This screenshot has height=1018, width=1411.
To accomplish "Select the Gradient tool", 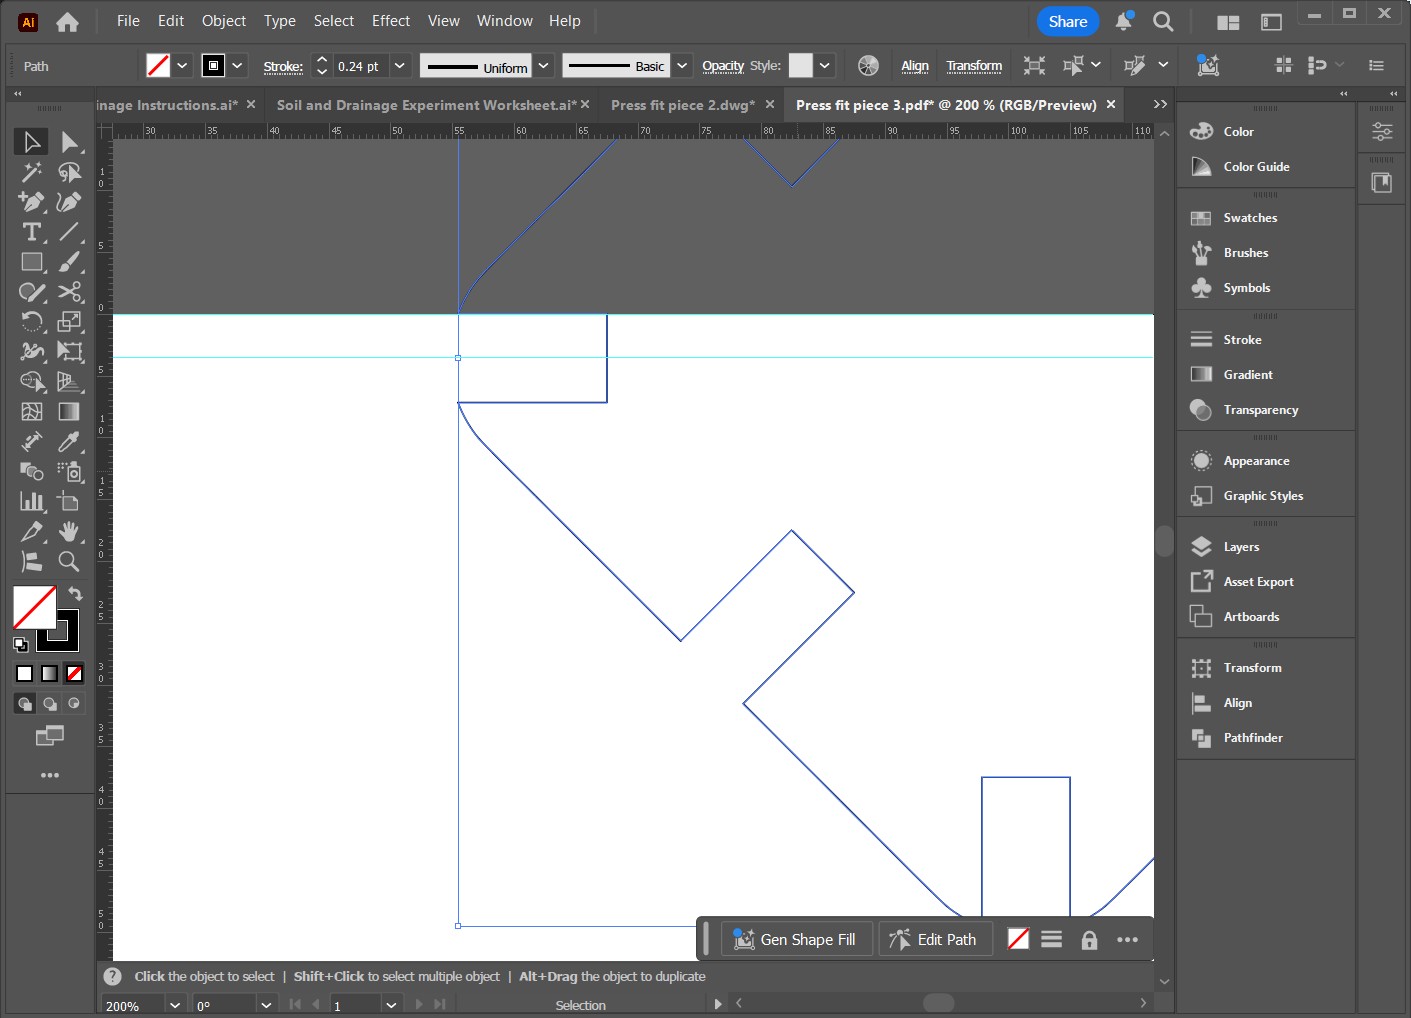I will 69,412.
